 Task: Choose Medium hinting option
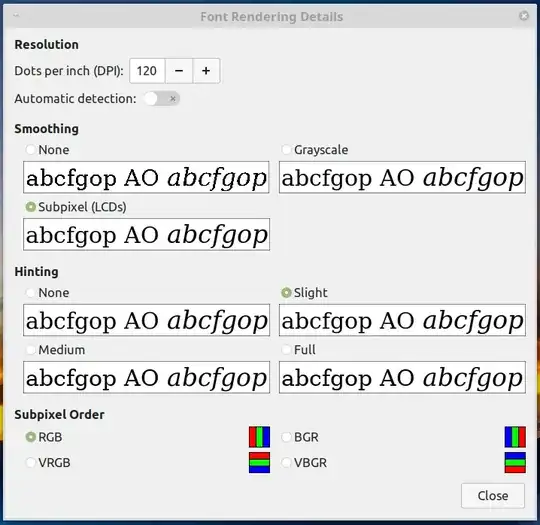[x=31, y=350]
